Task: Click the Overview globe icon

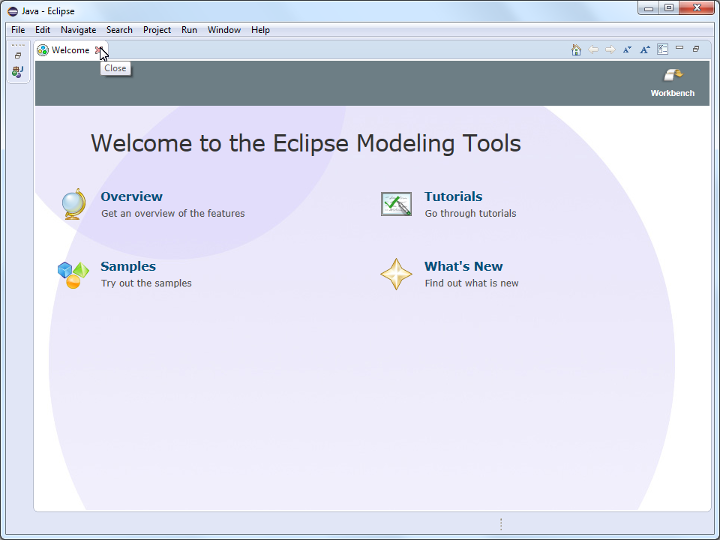Action: click(x=74, y=204)
